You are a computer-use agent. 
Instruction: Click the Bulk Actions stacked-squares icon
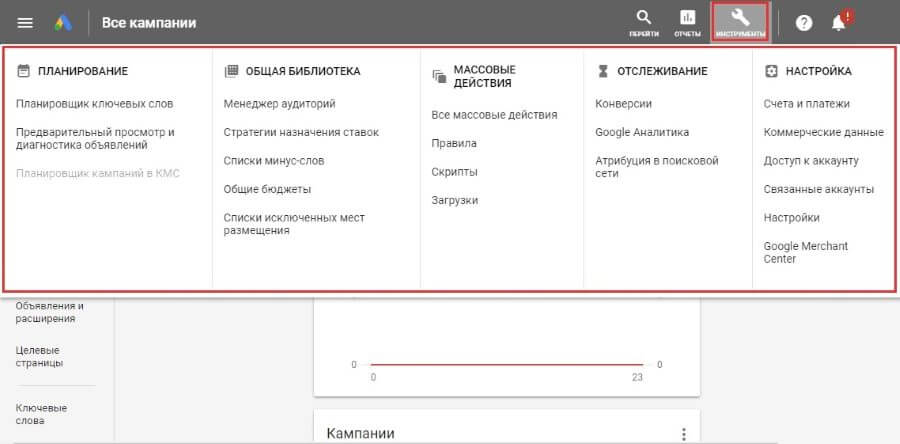click(x=439, y=76)
